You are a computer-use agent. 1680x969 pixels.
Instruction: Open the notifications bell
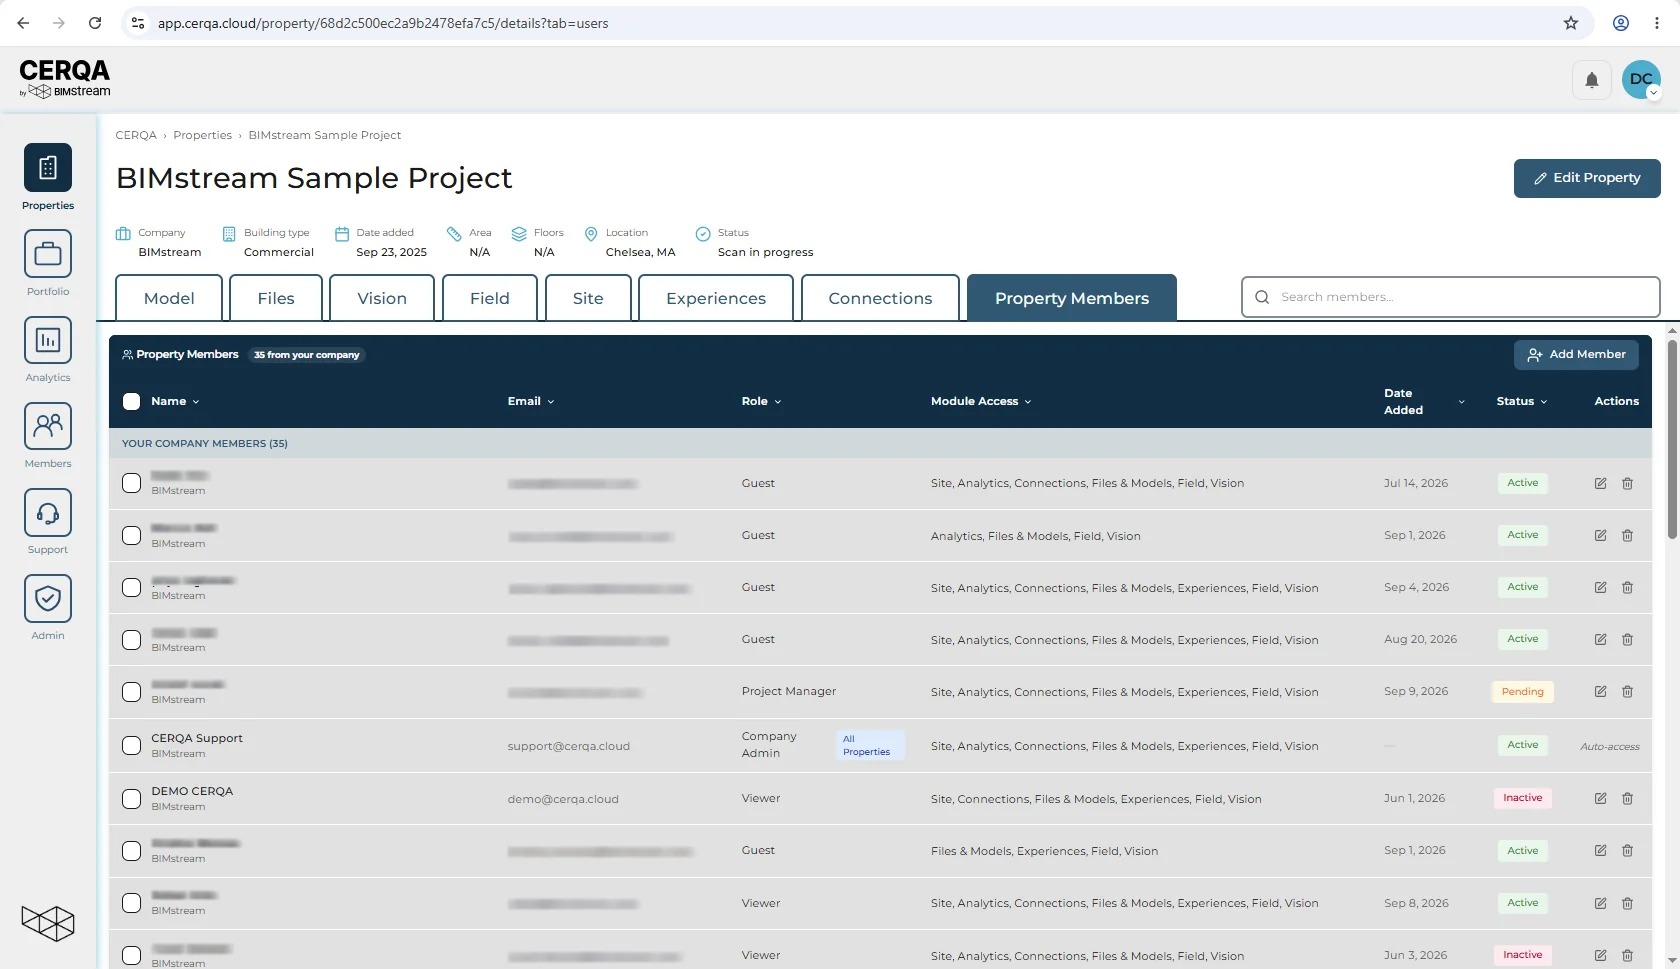coord(1592,80)
